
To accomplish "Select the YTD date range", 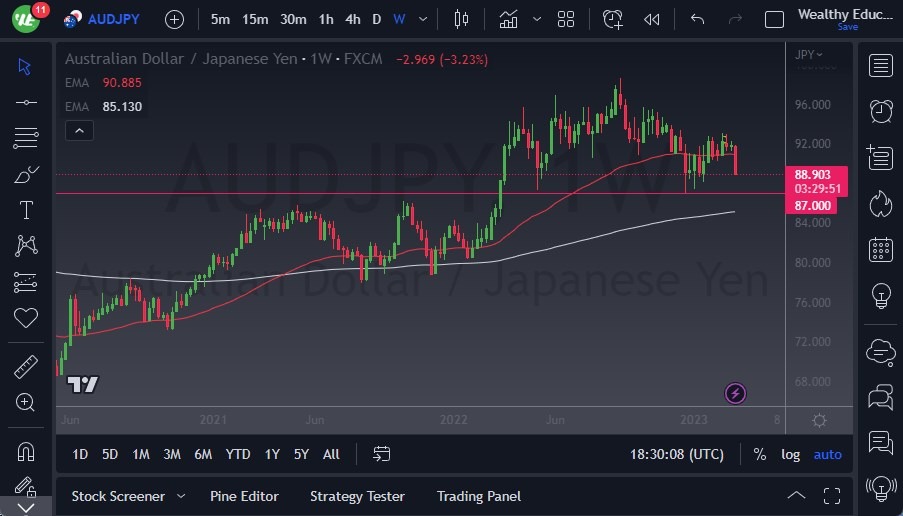I will (238, 454).
